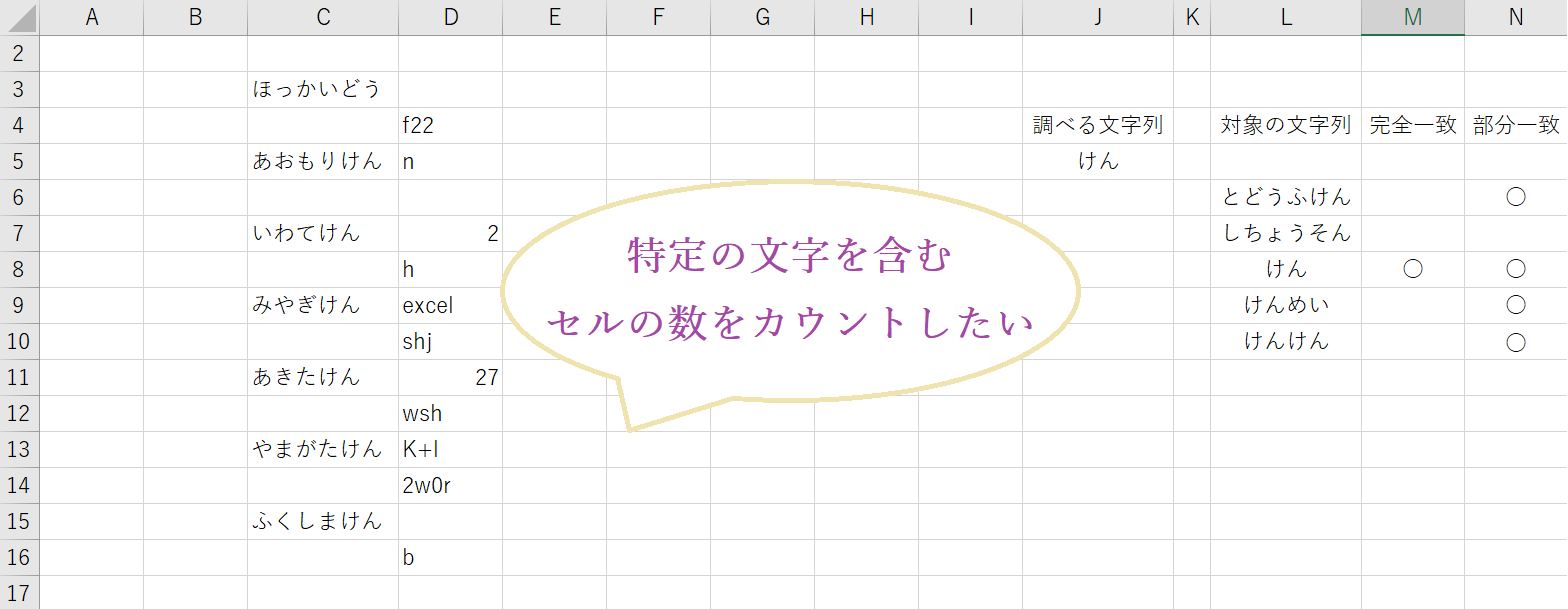The width and height of the screenshot is (1568, 609).
Task: Click the 調べる文字列 header cell
Action: 1097,125
